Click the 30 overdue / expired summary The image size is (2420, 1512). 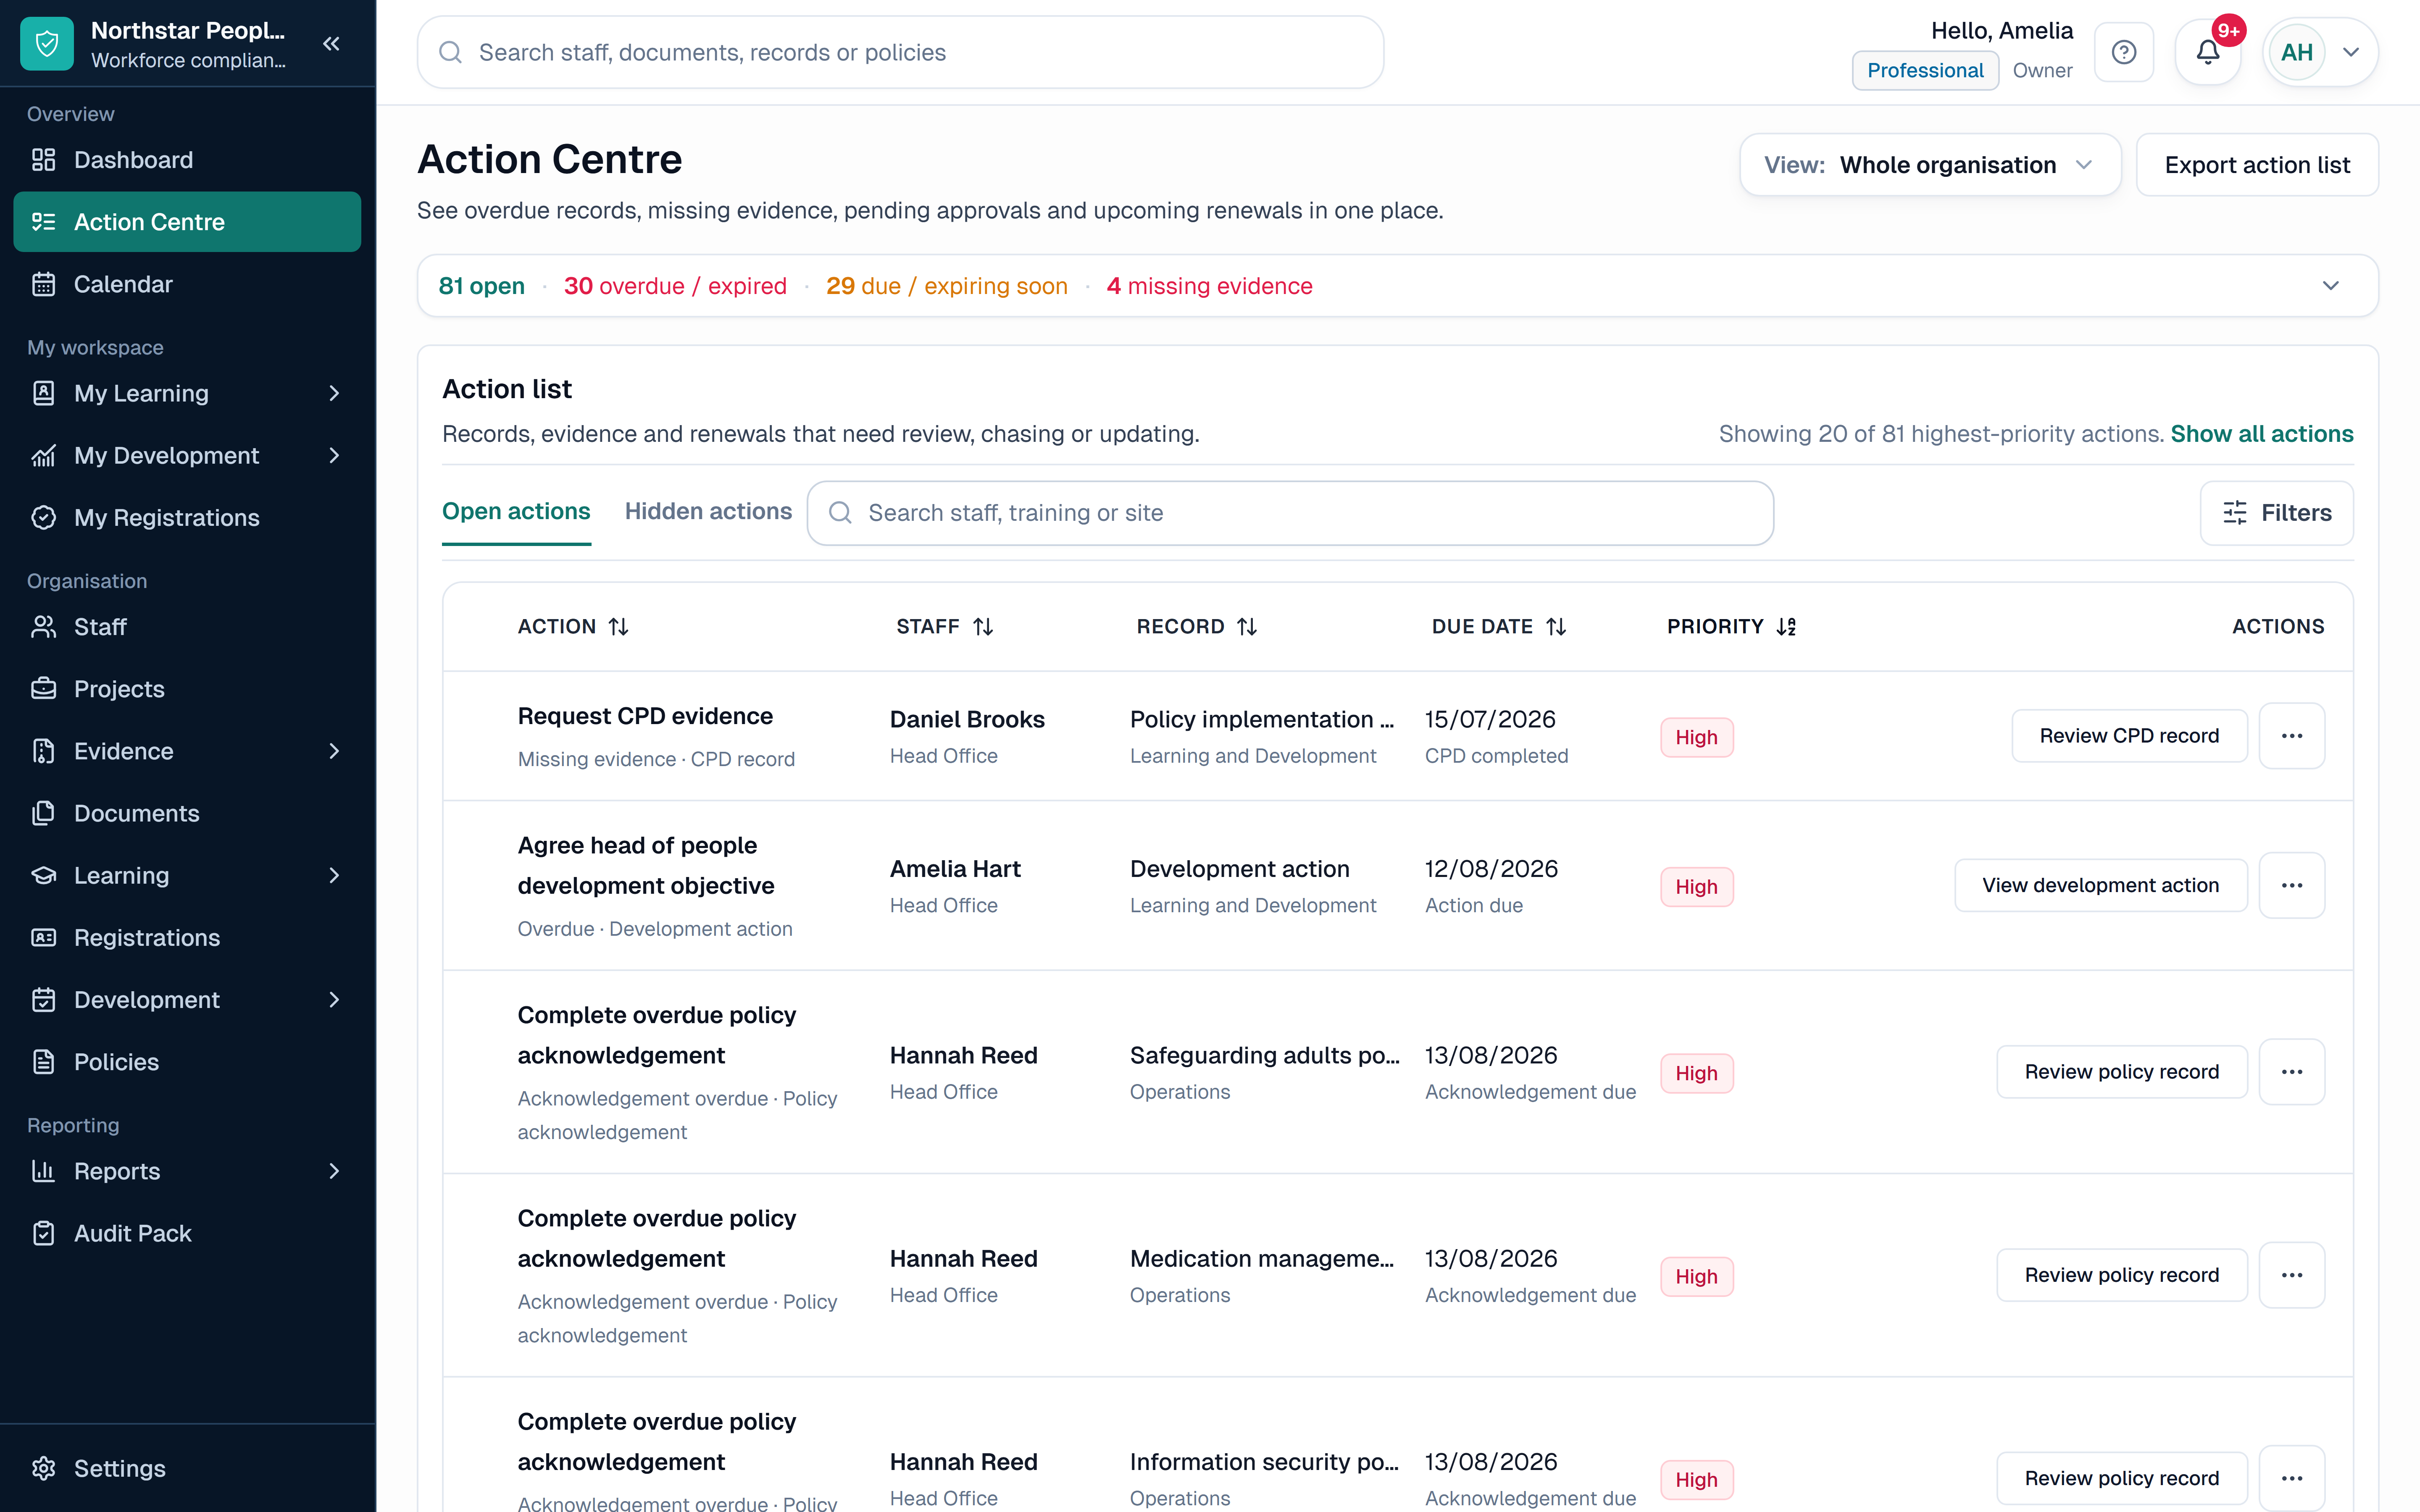tap(675, 286)
